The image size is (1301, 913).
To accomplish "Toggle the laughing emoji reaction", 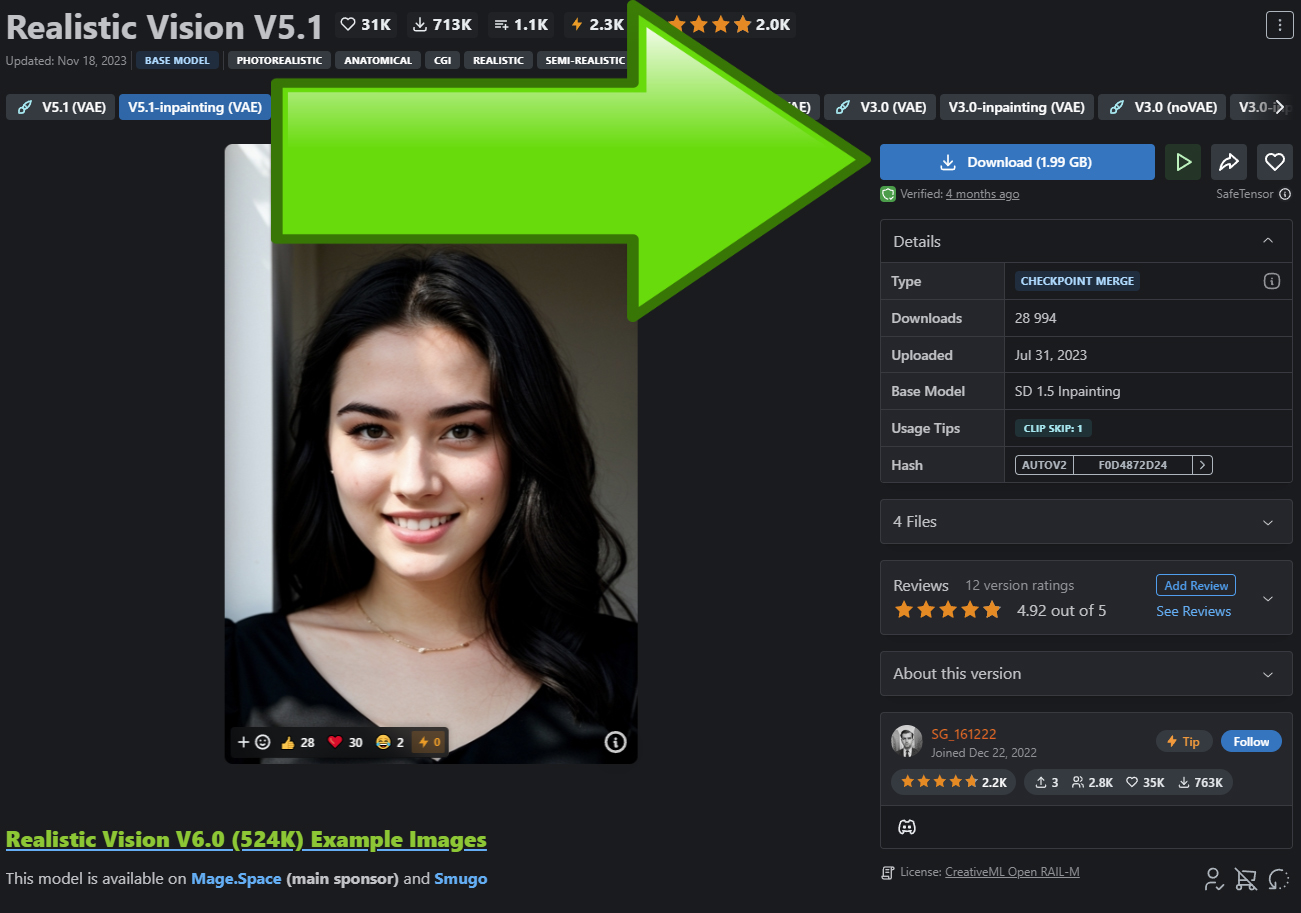I will click(x=390, y=742).
